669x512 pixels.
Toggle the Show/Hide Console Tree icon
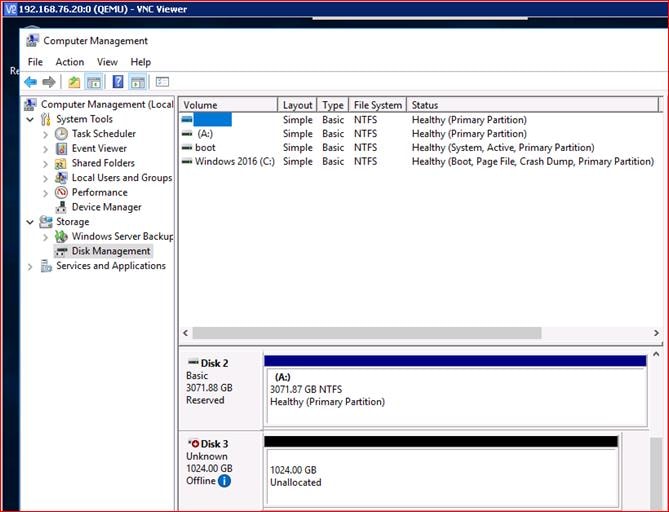pyautogui.click(x=93, y=81)
